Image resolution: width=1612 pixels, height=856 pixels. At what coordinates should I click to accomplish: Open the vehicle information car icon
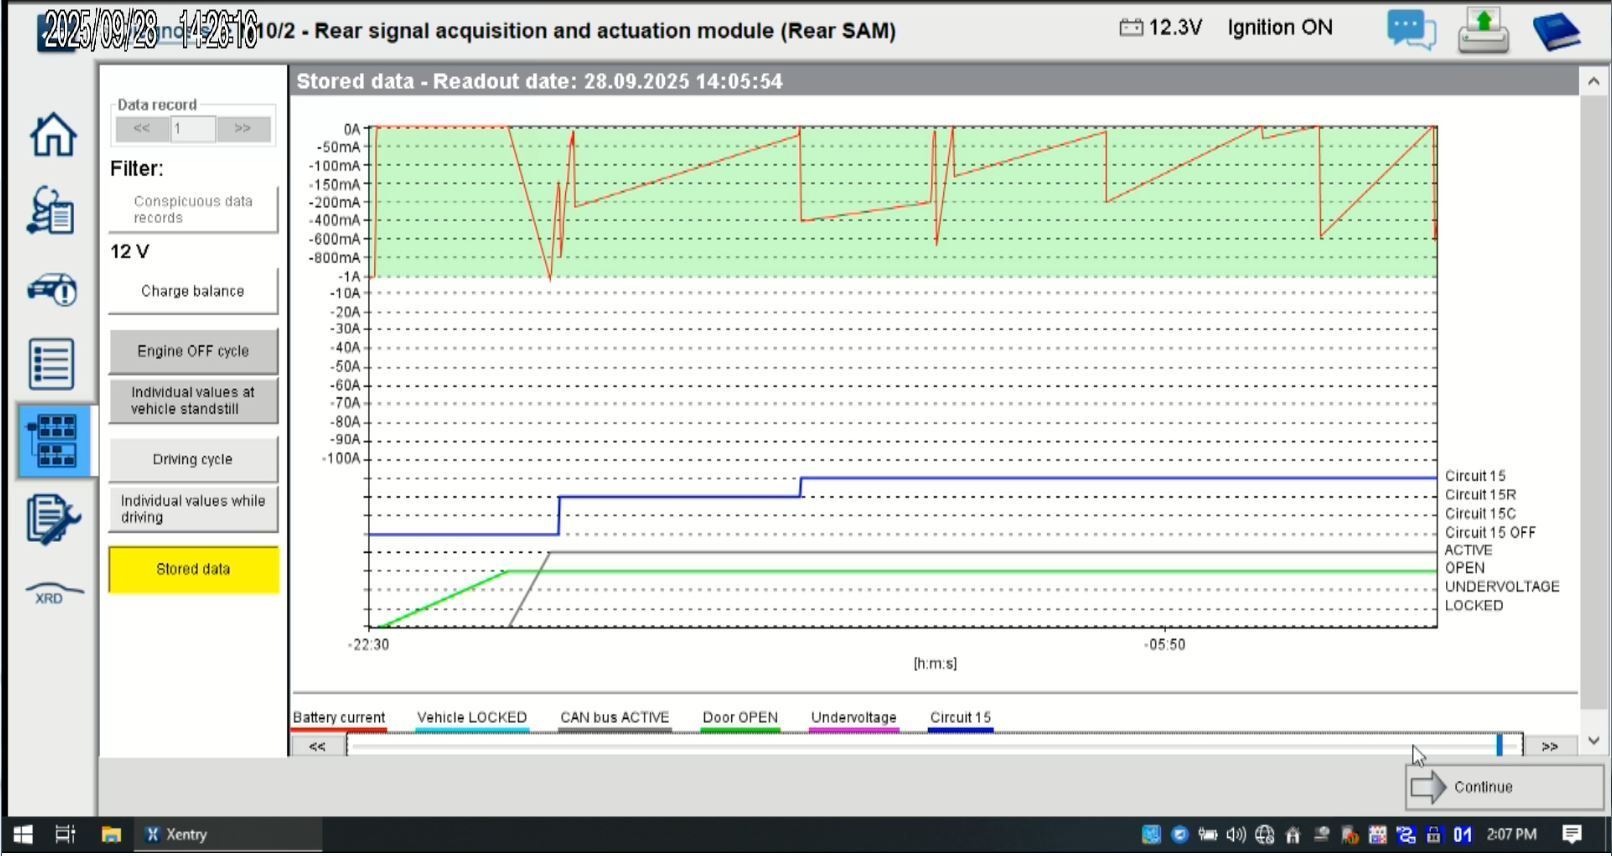pyautogui.click(x=52, y=289)
